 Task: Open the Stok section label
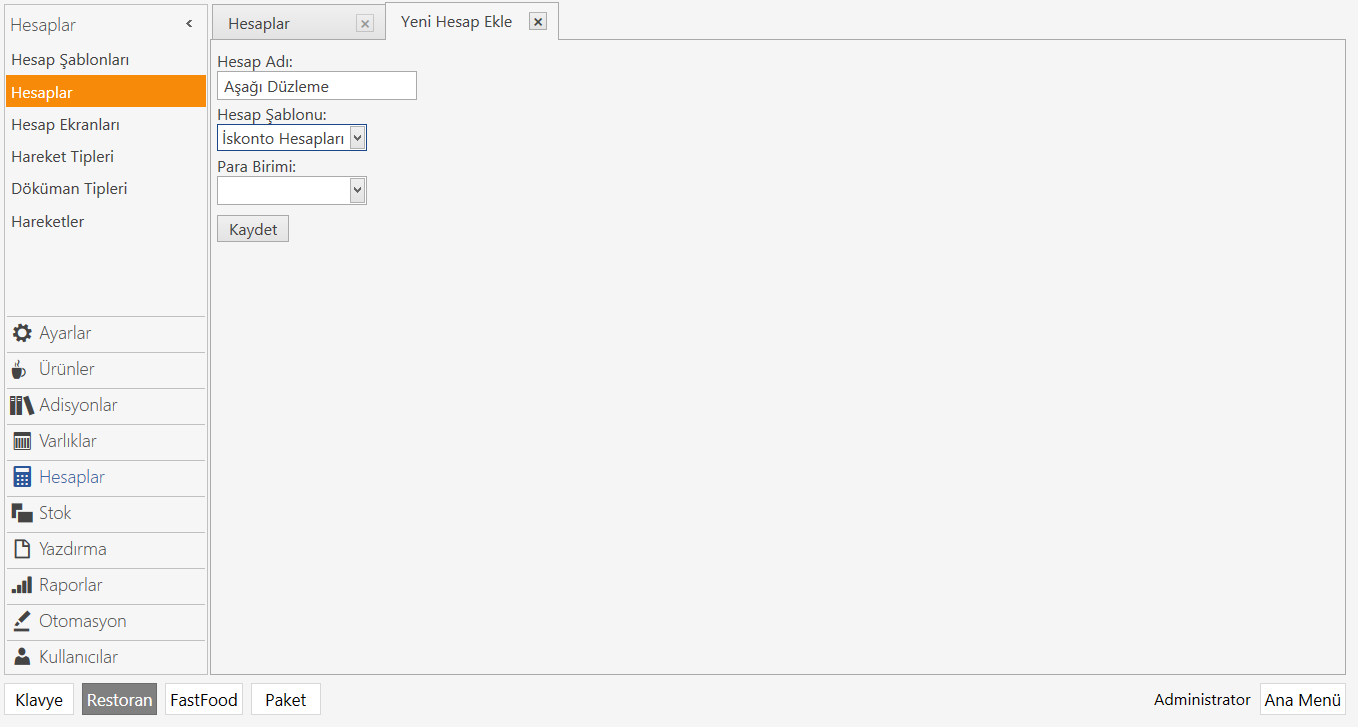[x=55, y=513]
